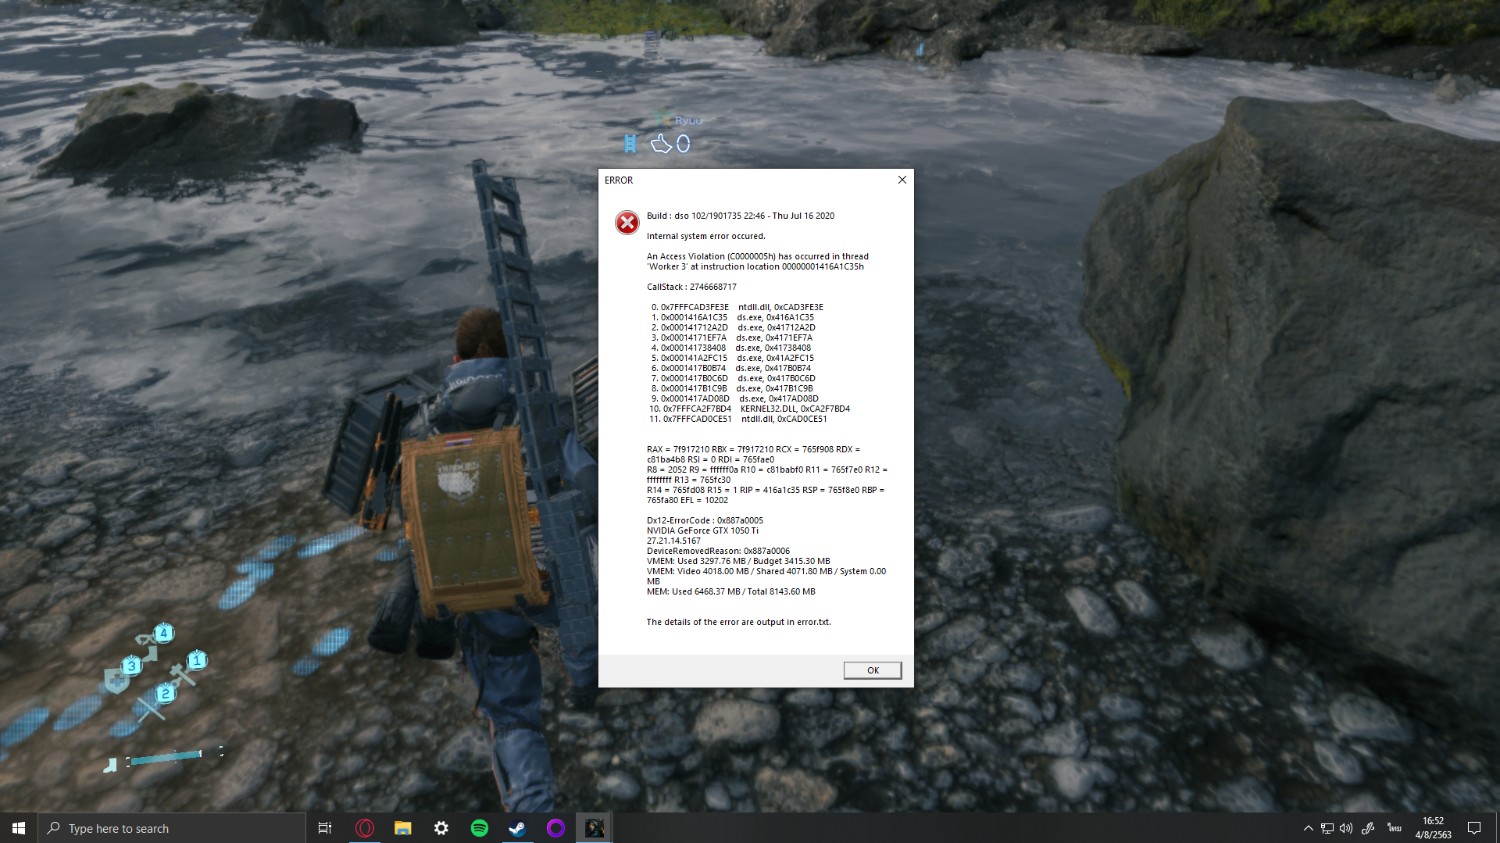Open Settings gear on the taskbar
This screenshot has width=1500, height=843.
tap(441, 828)
